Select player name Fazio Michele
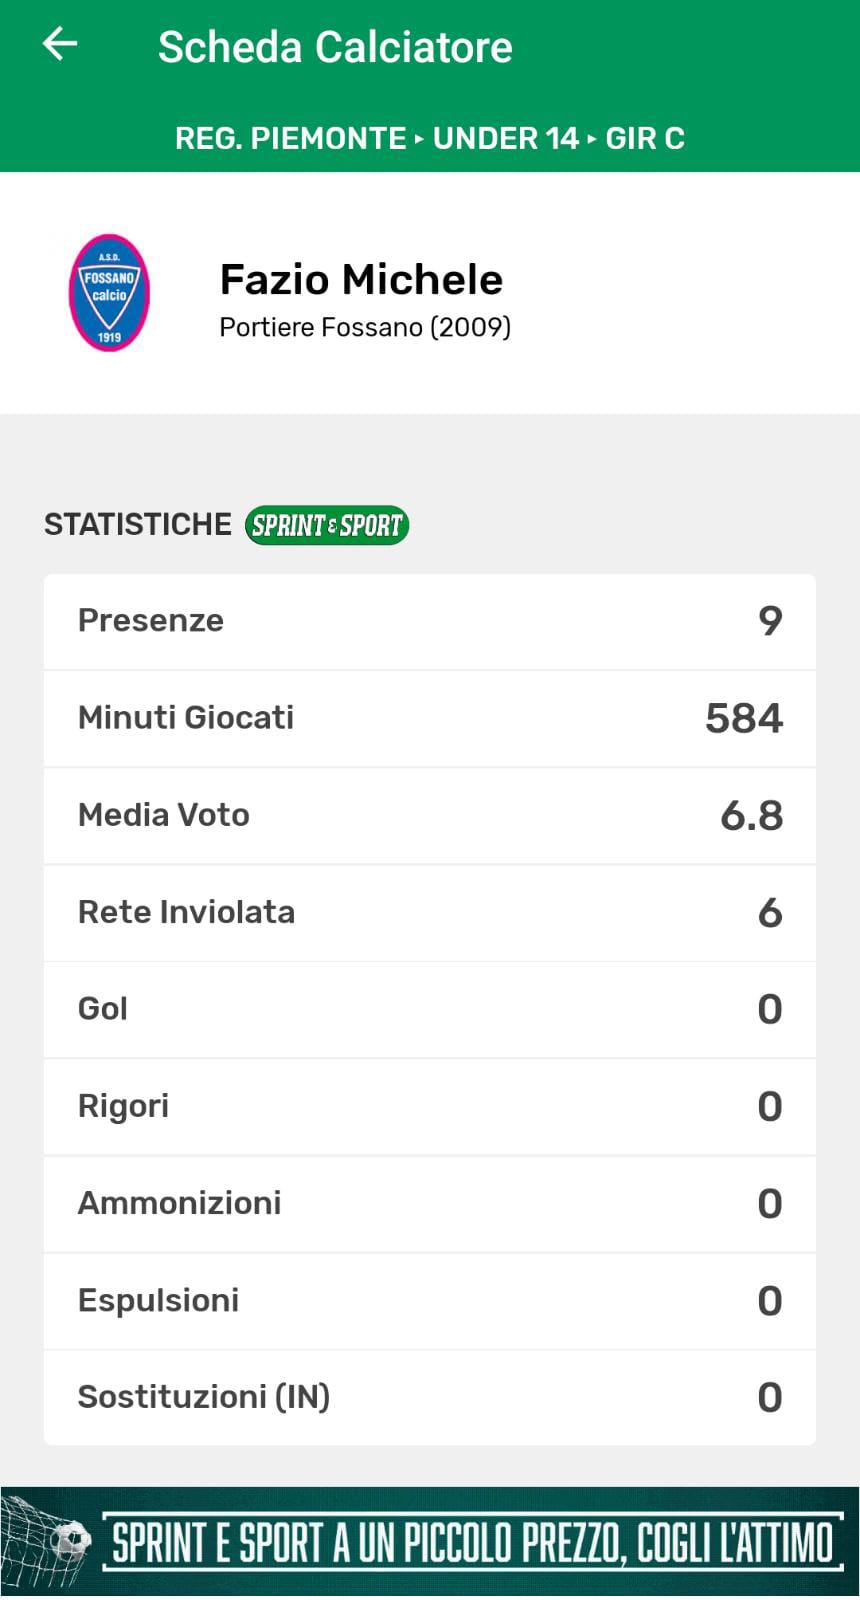Image resolution: width=860 pixels, height=1600 pixels. pyautogui.click(x=361, y=280)
